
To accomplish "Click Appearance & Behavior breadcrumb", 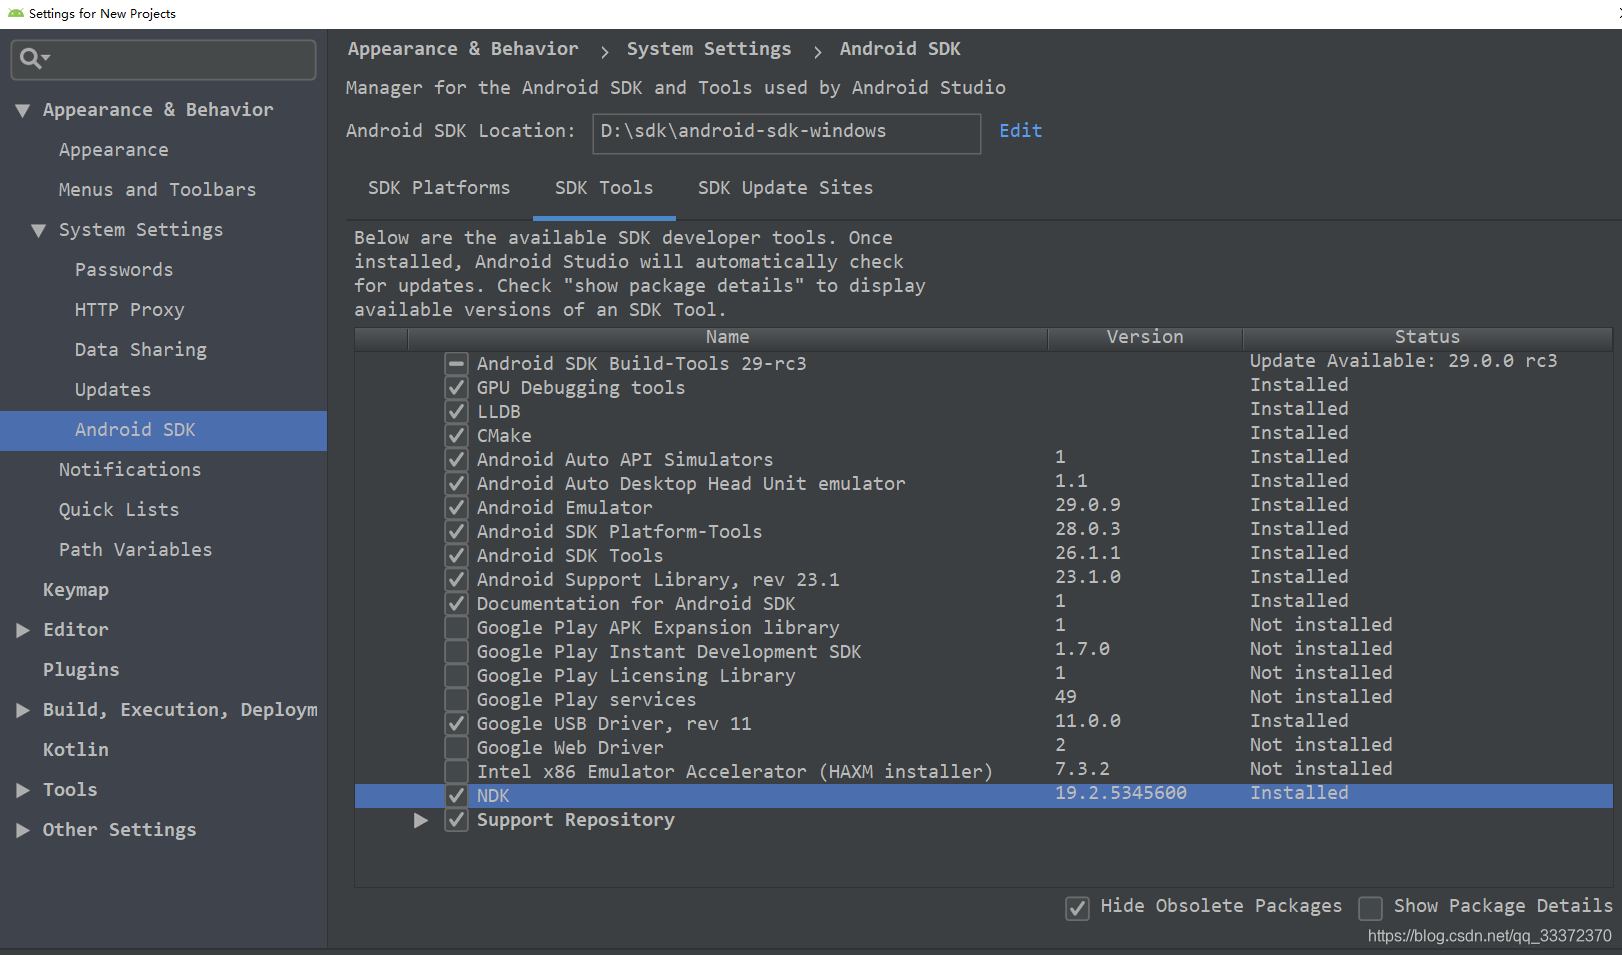I will [462, 49].
